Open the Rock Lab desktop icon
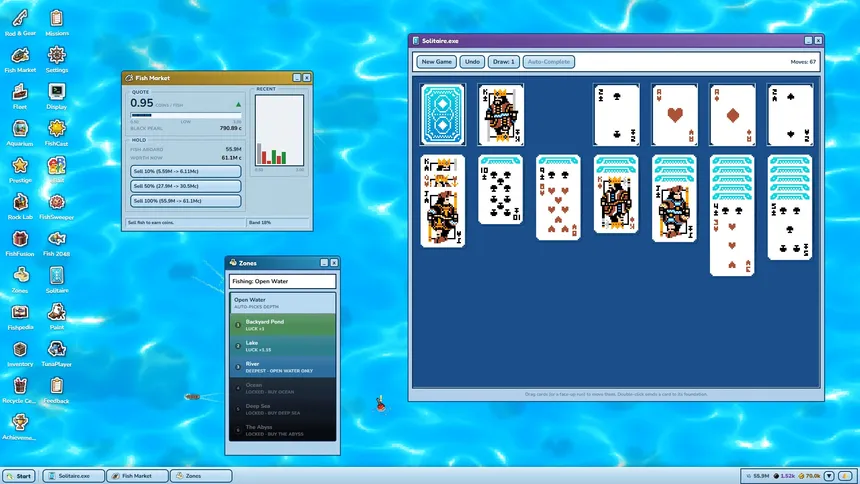 click(x=20, y=206)
